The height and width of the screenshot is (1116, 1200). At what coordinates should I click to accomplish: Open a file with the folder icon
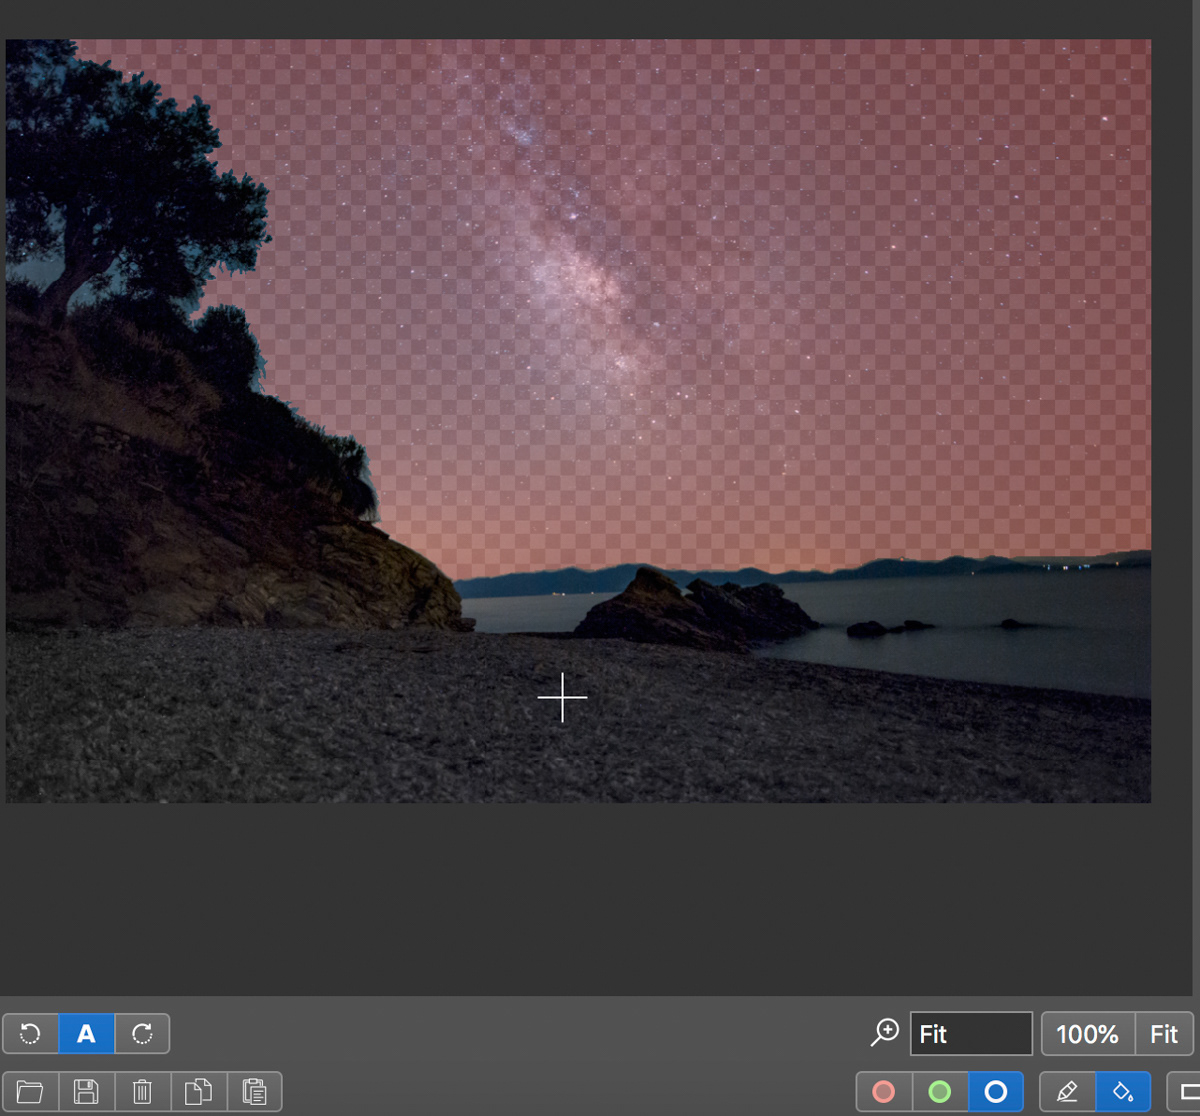pos(31,1091)
